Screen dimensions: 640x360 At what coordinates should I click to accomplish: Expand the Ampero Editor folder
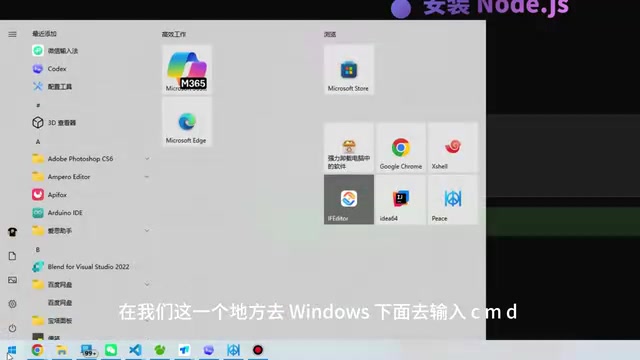[x=91, y=177]
